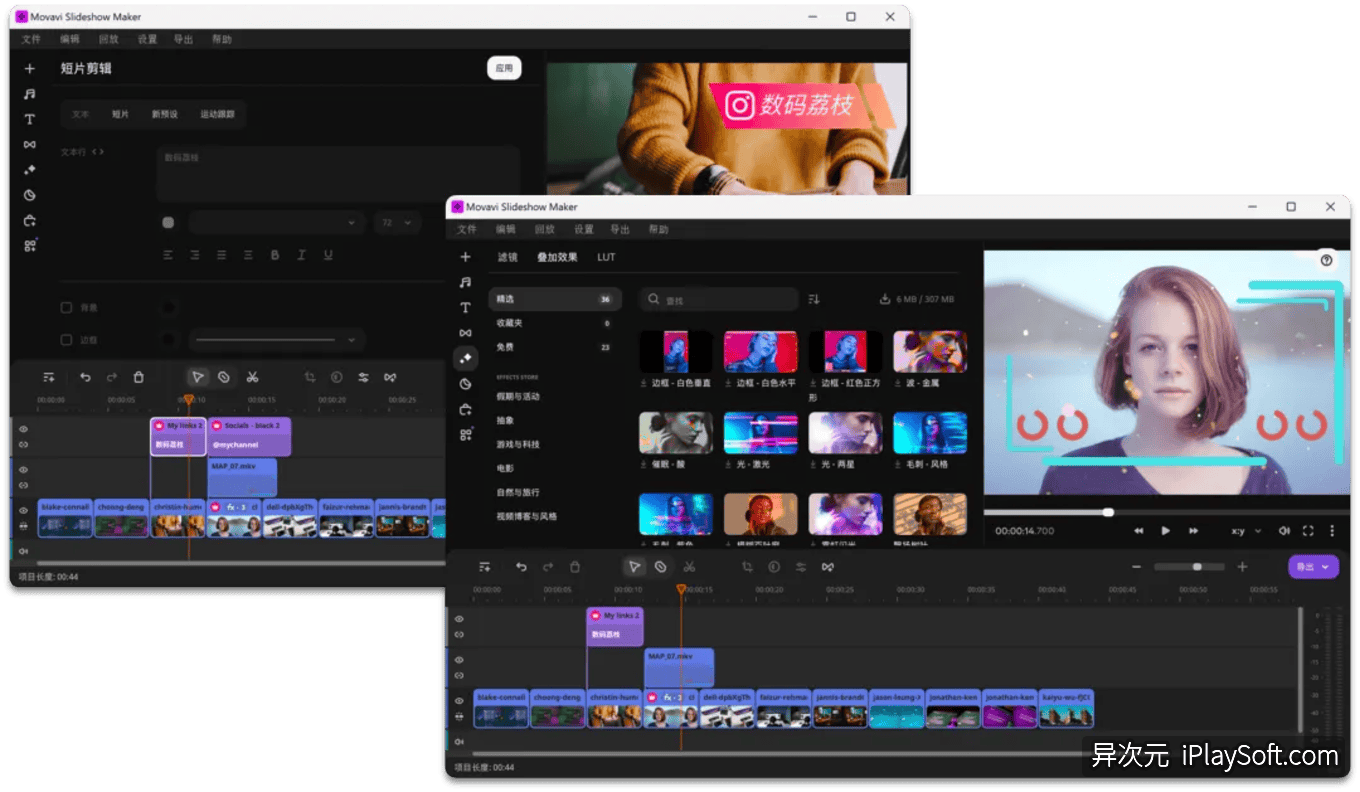The height and width of the screenshot is (792, 1360).
Task: Switch to the LUT tab
Action: pyautogui.click(x=606, y=257)
